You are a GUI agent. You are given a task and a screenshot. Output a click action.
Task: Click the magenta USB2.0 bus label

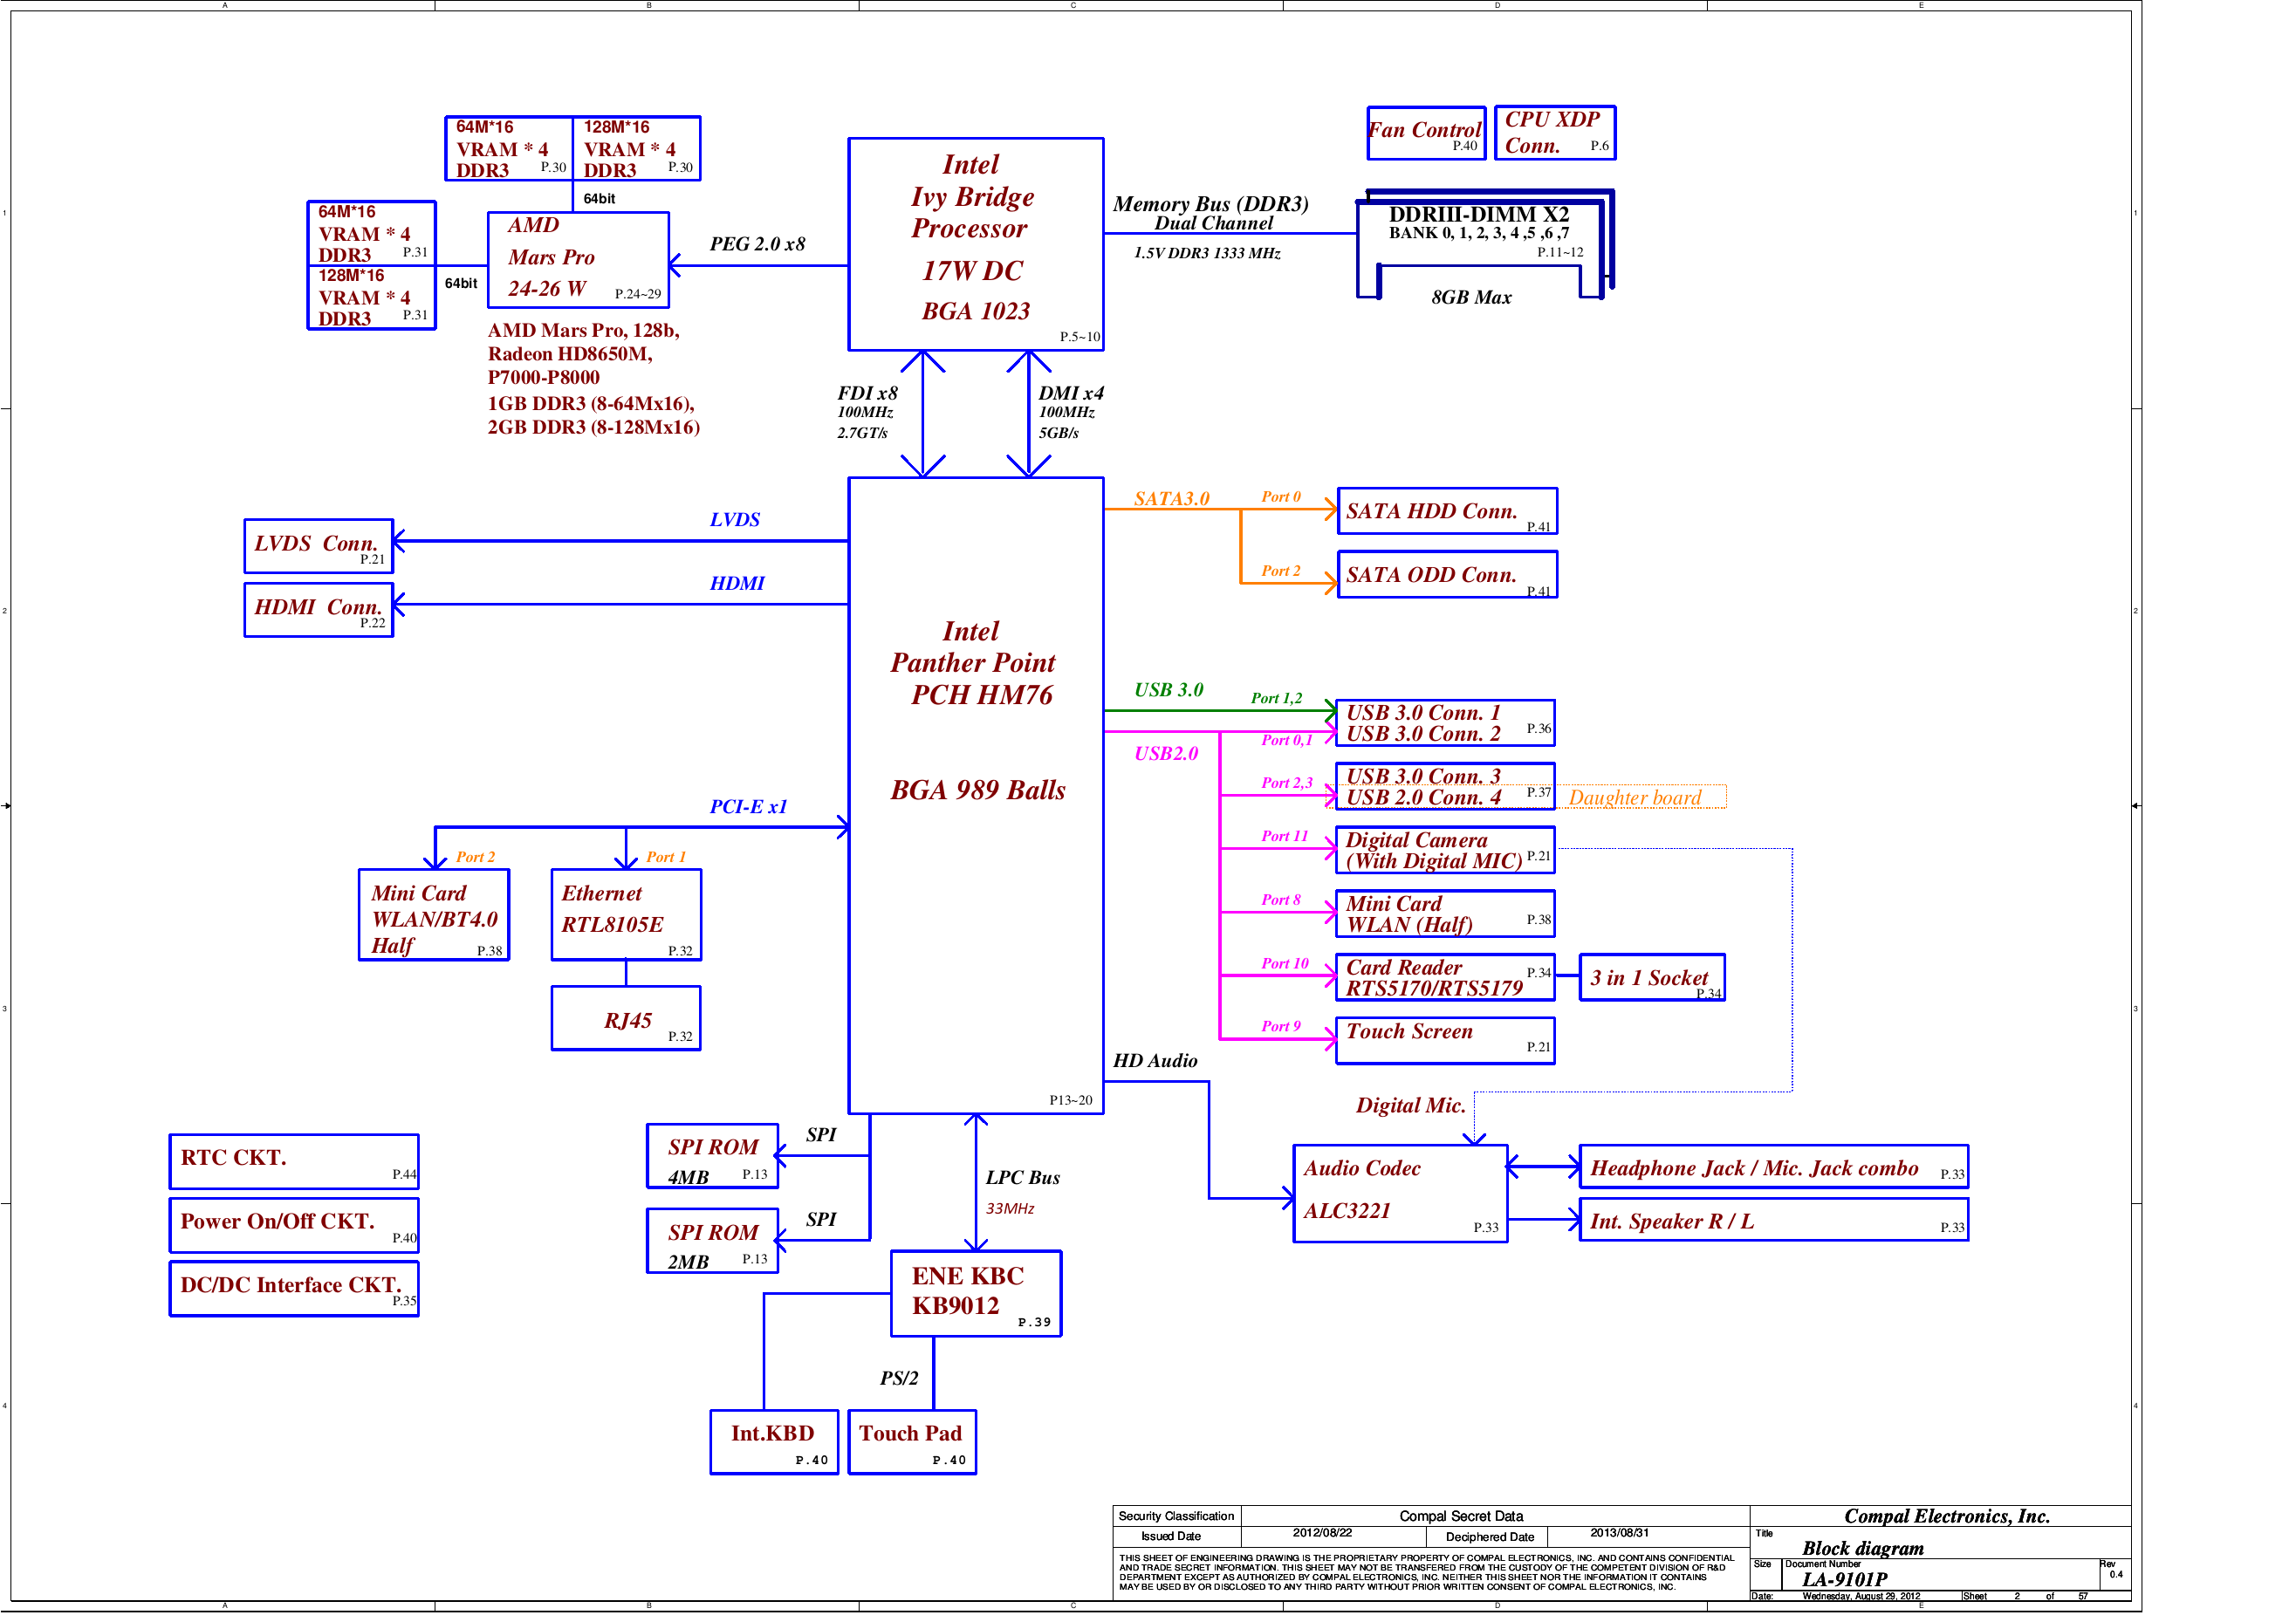[x=1165, y=753]
